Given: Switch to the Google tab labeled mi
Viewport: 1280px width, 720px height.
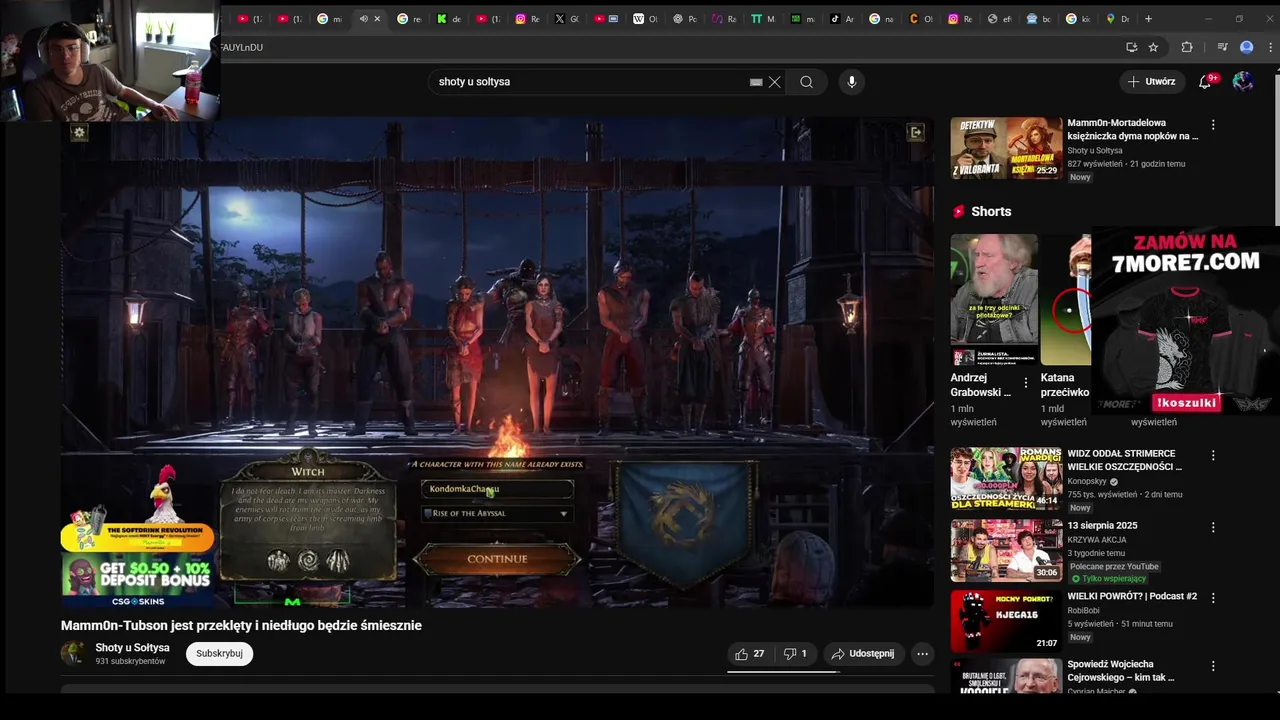Looking at the screenshot, I should [x=331, y=19].
